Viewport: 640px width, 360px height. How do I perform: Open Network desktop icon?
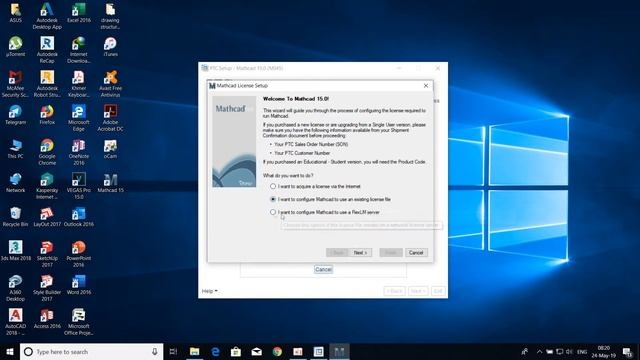16,182
